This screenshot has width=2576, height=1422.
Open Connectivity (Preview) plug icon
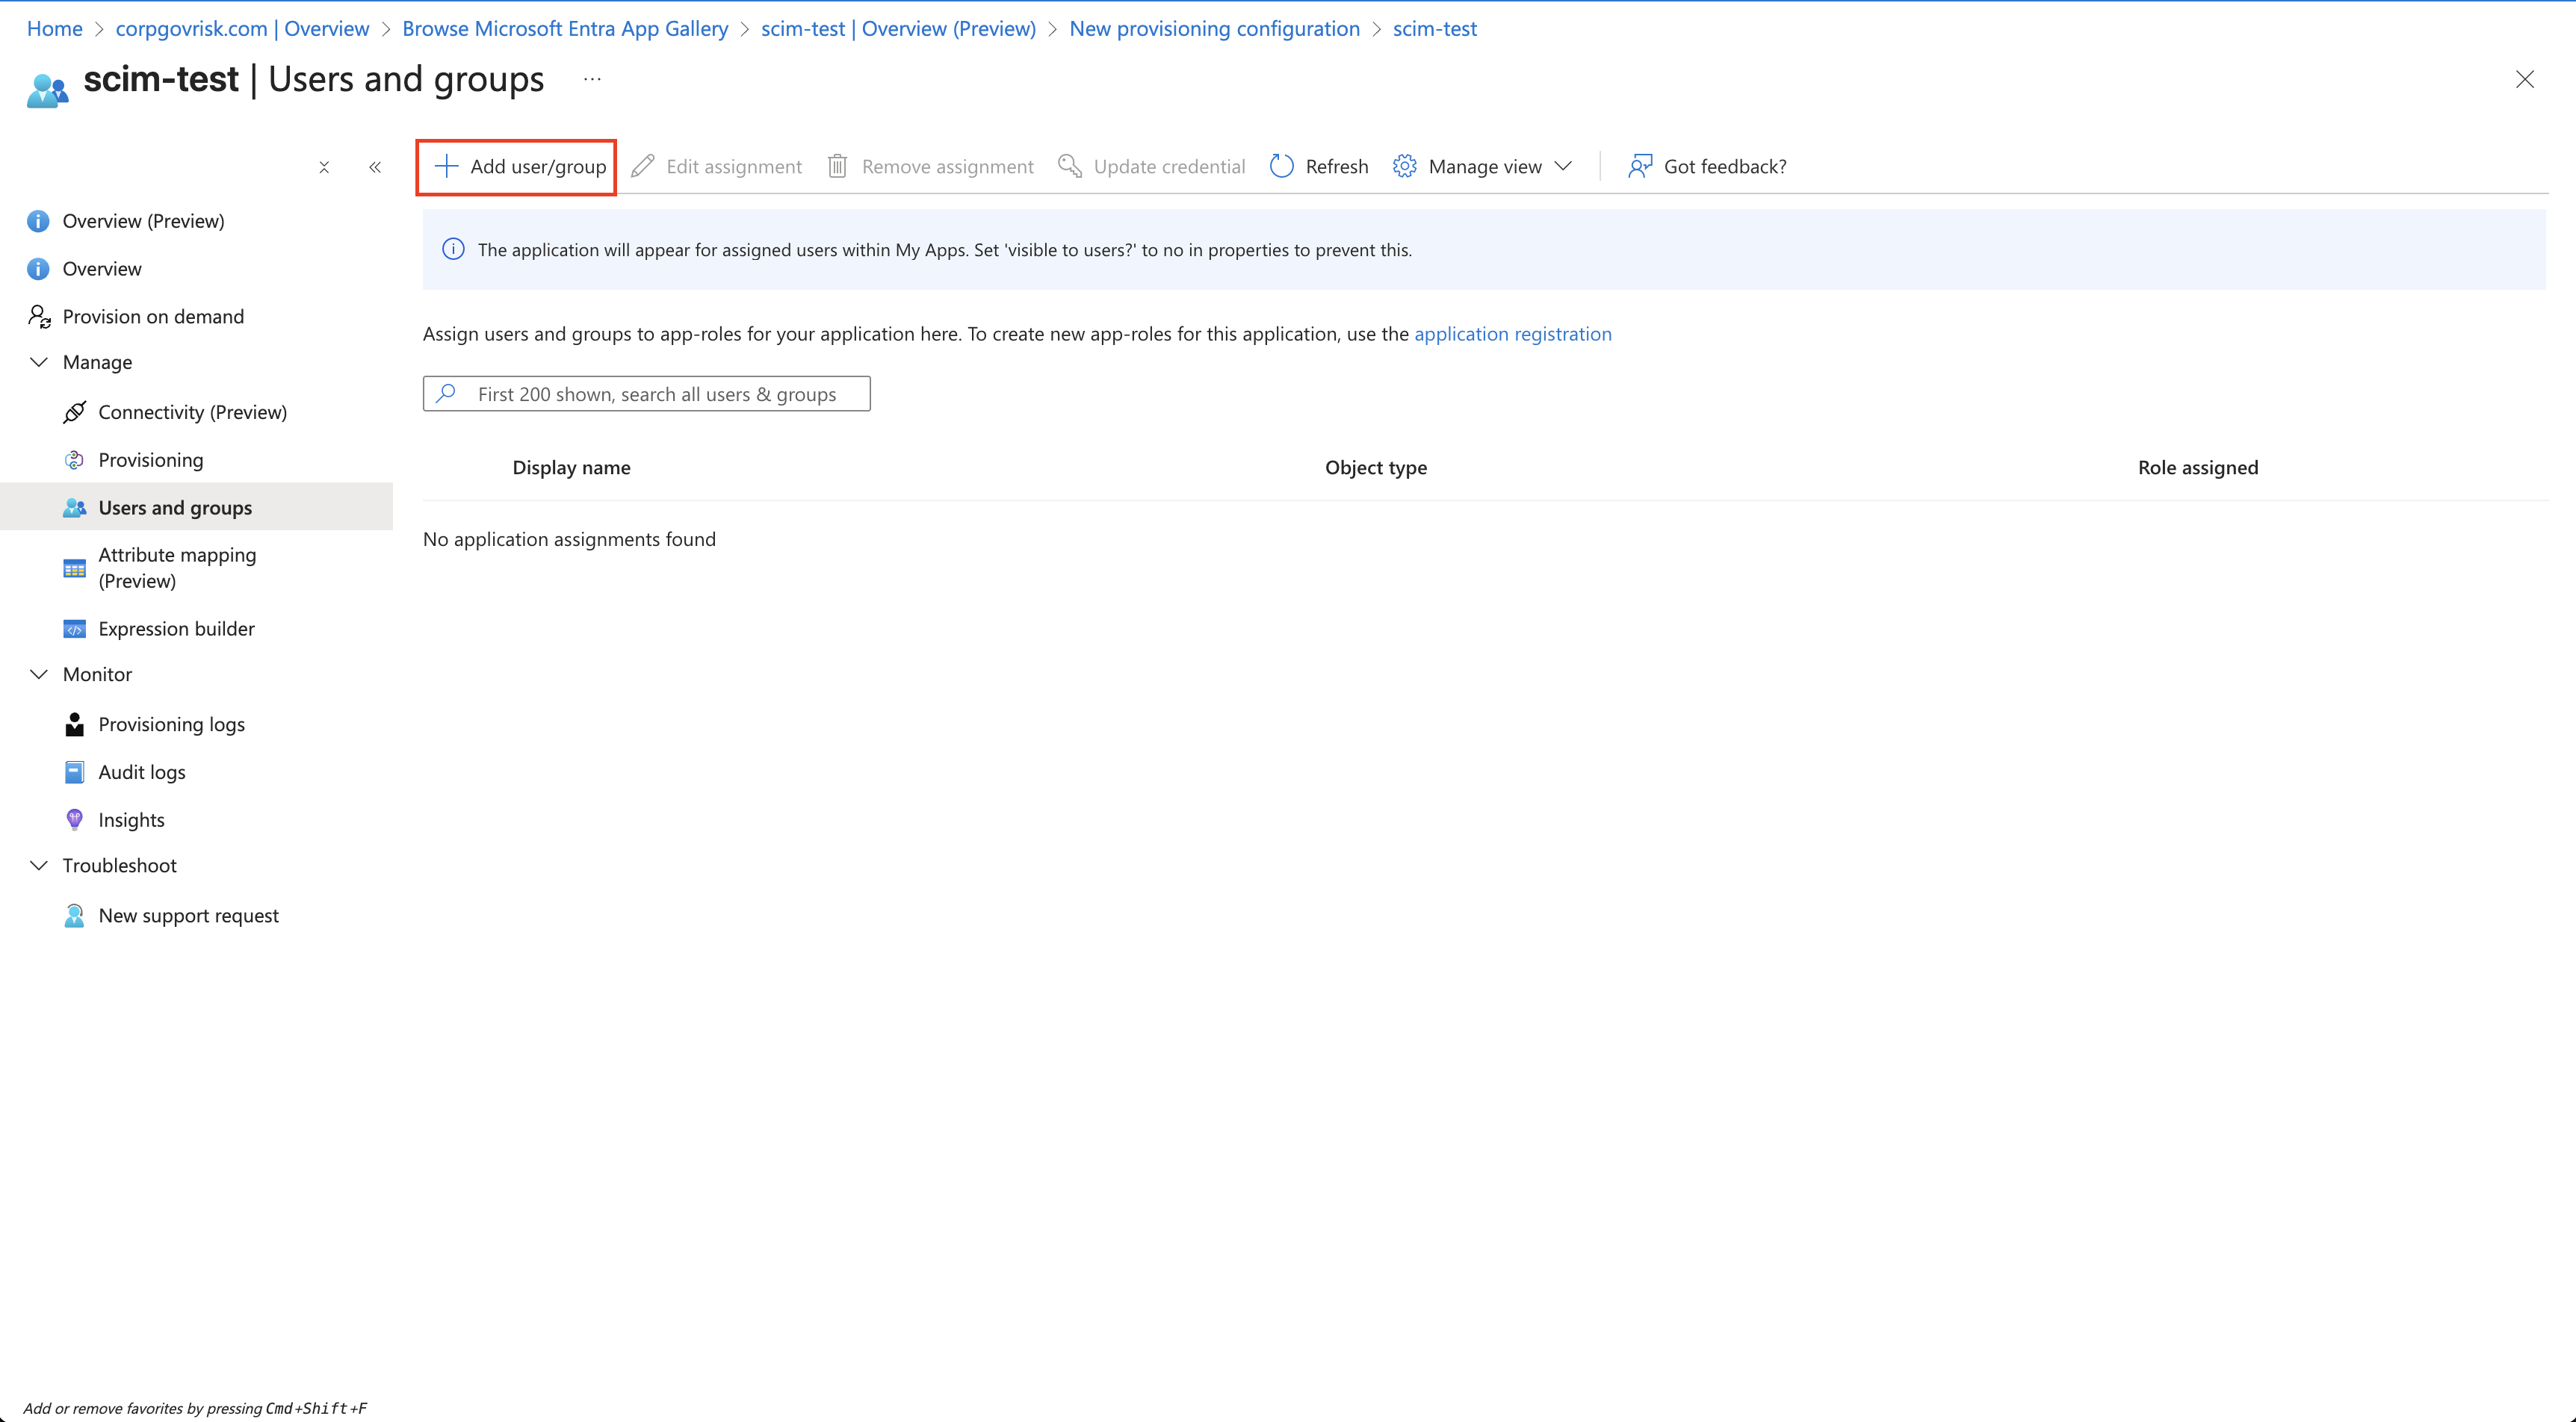[x=74, y=412]
